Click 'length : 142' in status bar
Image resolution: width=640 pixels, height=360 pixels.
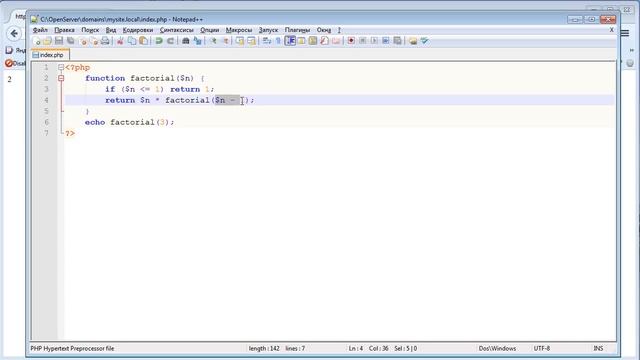click(264, 349)
